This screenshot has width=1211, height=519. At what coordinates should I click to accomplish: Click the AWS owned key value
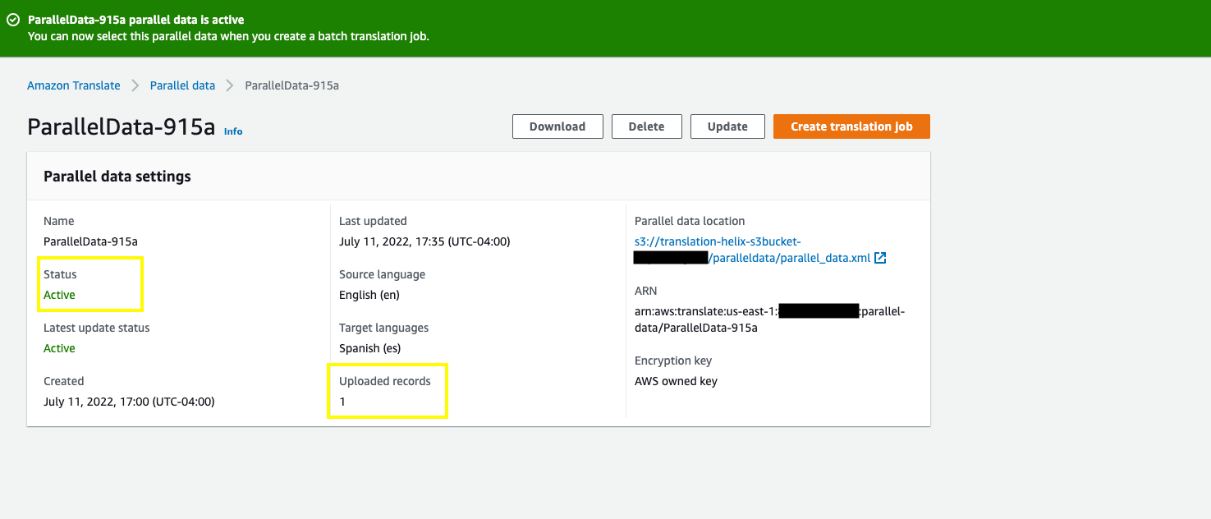pyautogui.click(x=676, y=382)
